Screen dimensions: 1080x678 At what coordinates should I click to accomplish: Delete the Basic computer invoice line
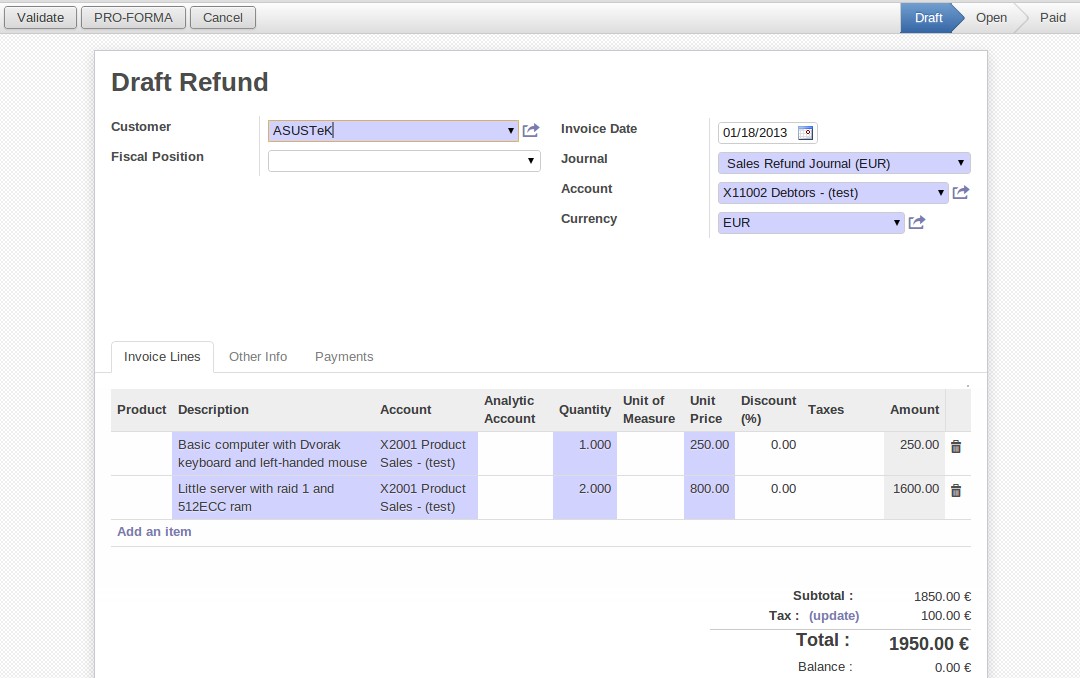956,447
